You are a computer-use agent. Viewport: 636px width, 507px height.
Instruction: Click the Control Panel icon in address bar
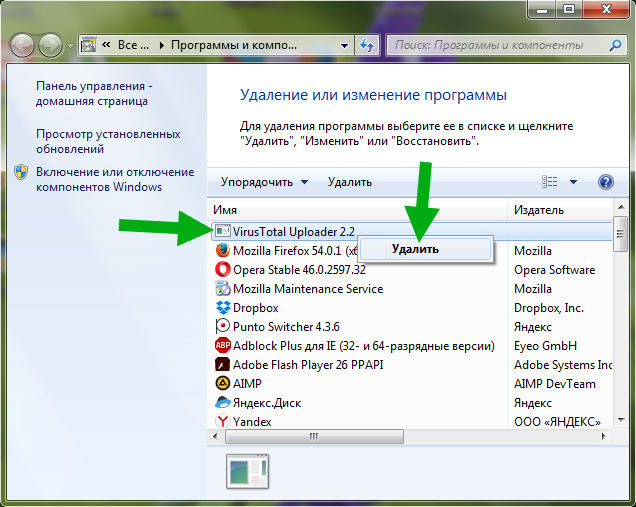88,45
